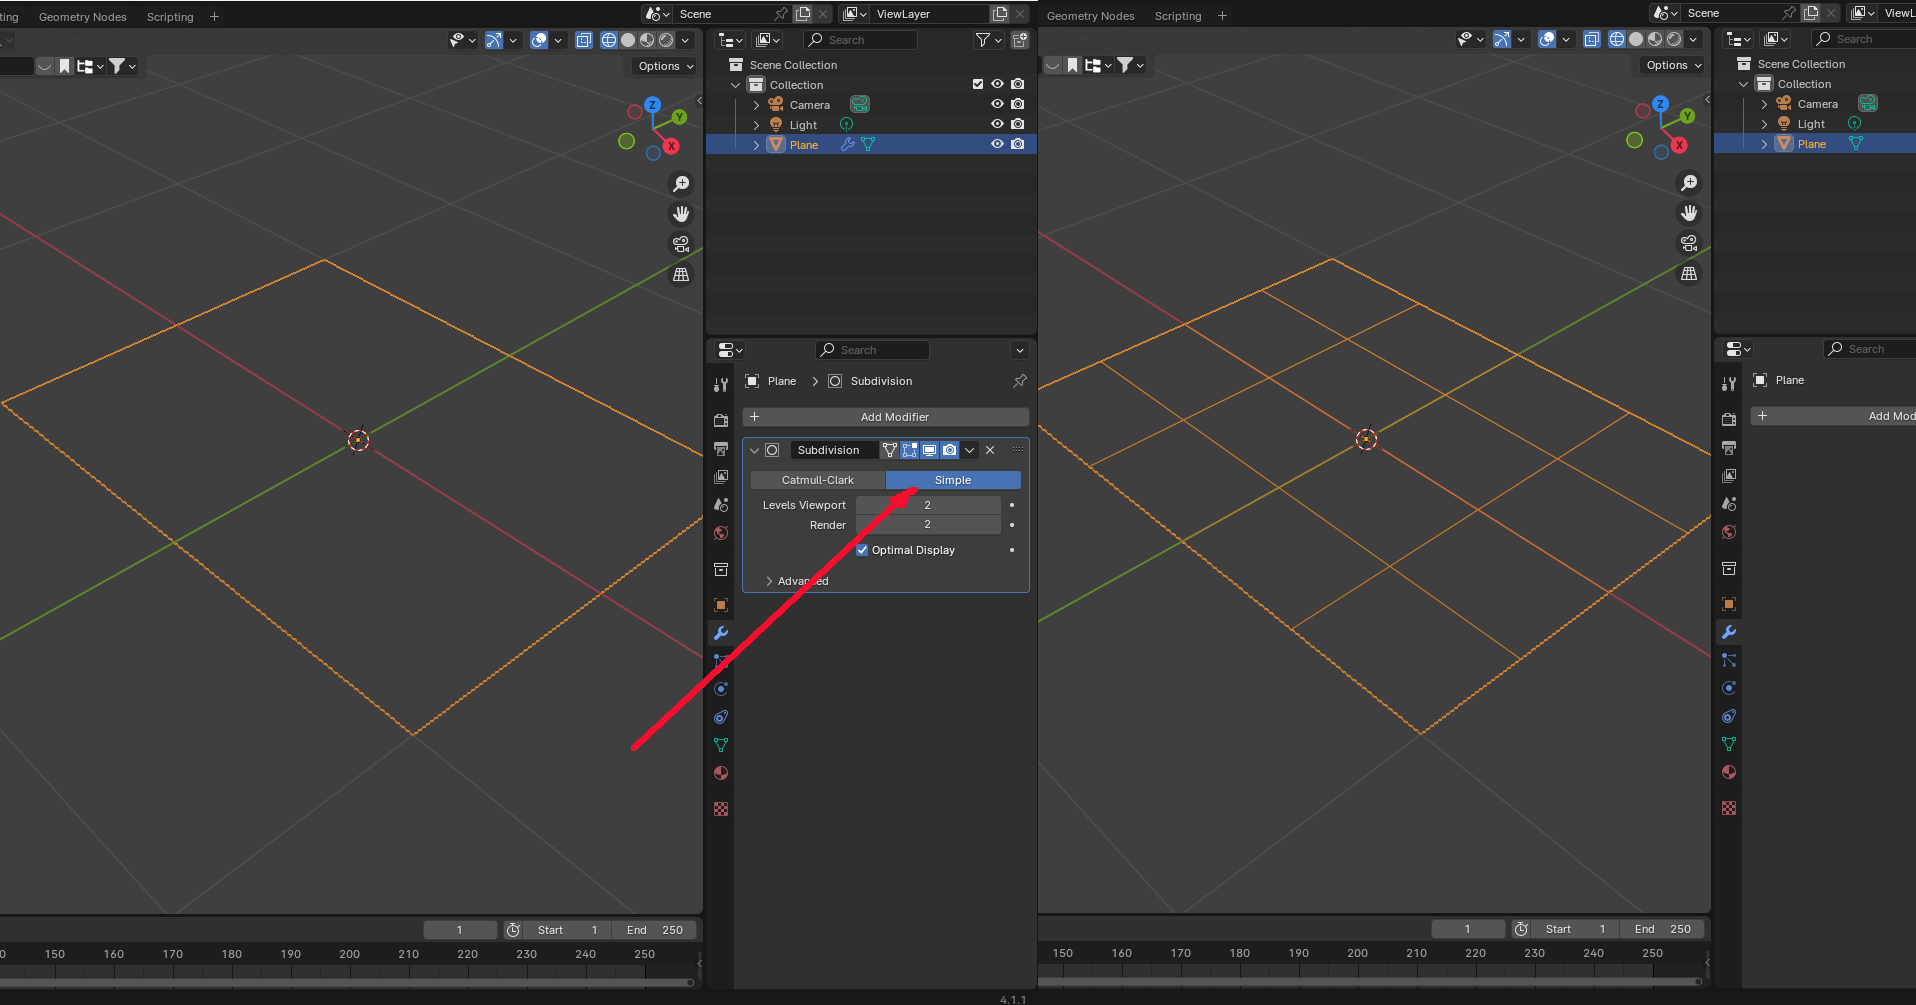Select the Catmull-Clark subdivision type
The width and height of the screenshot is (1916, 1005).
point(817,480)
